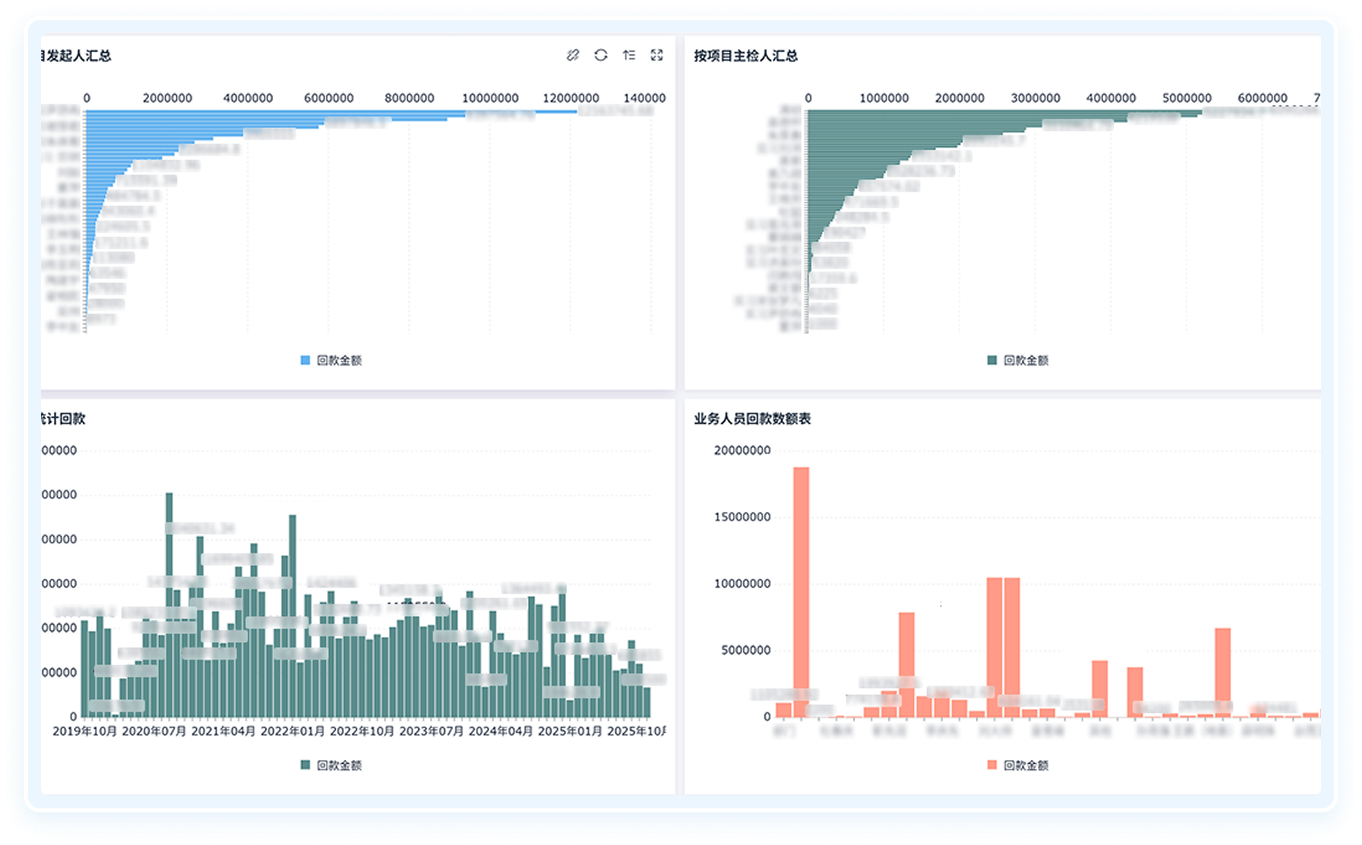
Task: Click the salmon 回款金额 legend swatch
Action: point(992,765)
